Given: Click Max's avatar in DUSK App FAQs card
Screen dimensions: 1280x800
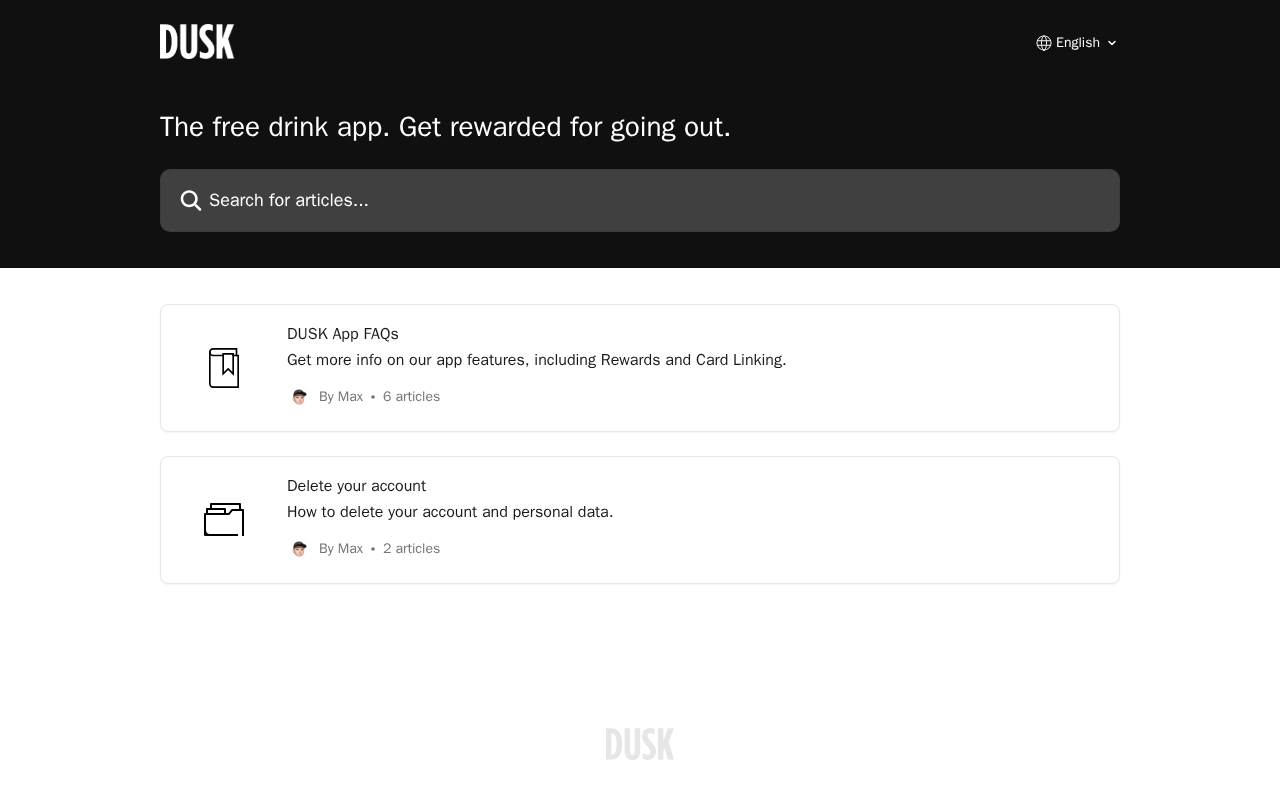Looking at the screenshot, I should (x=299, y=397).
